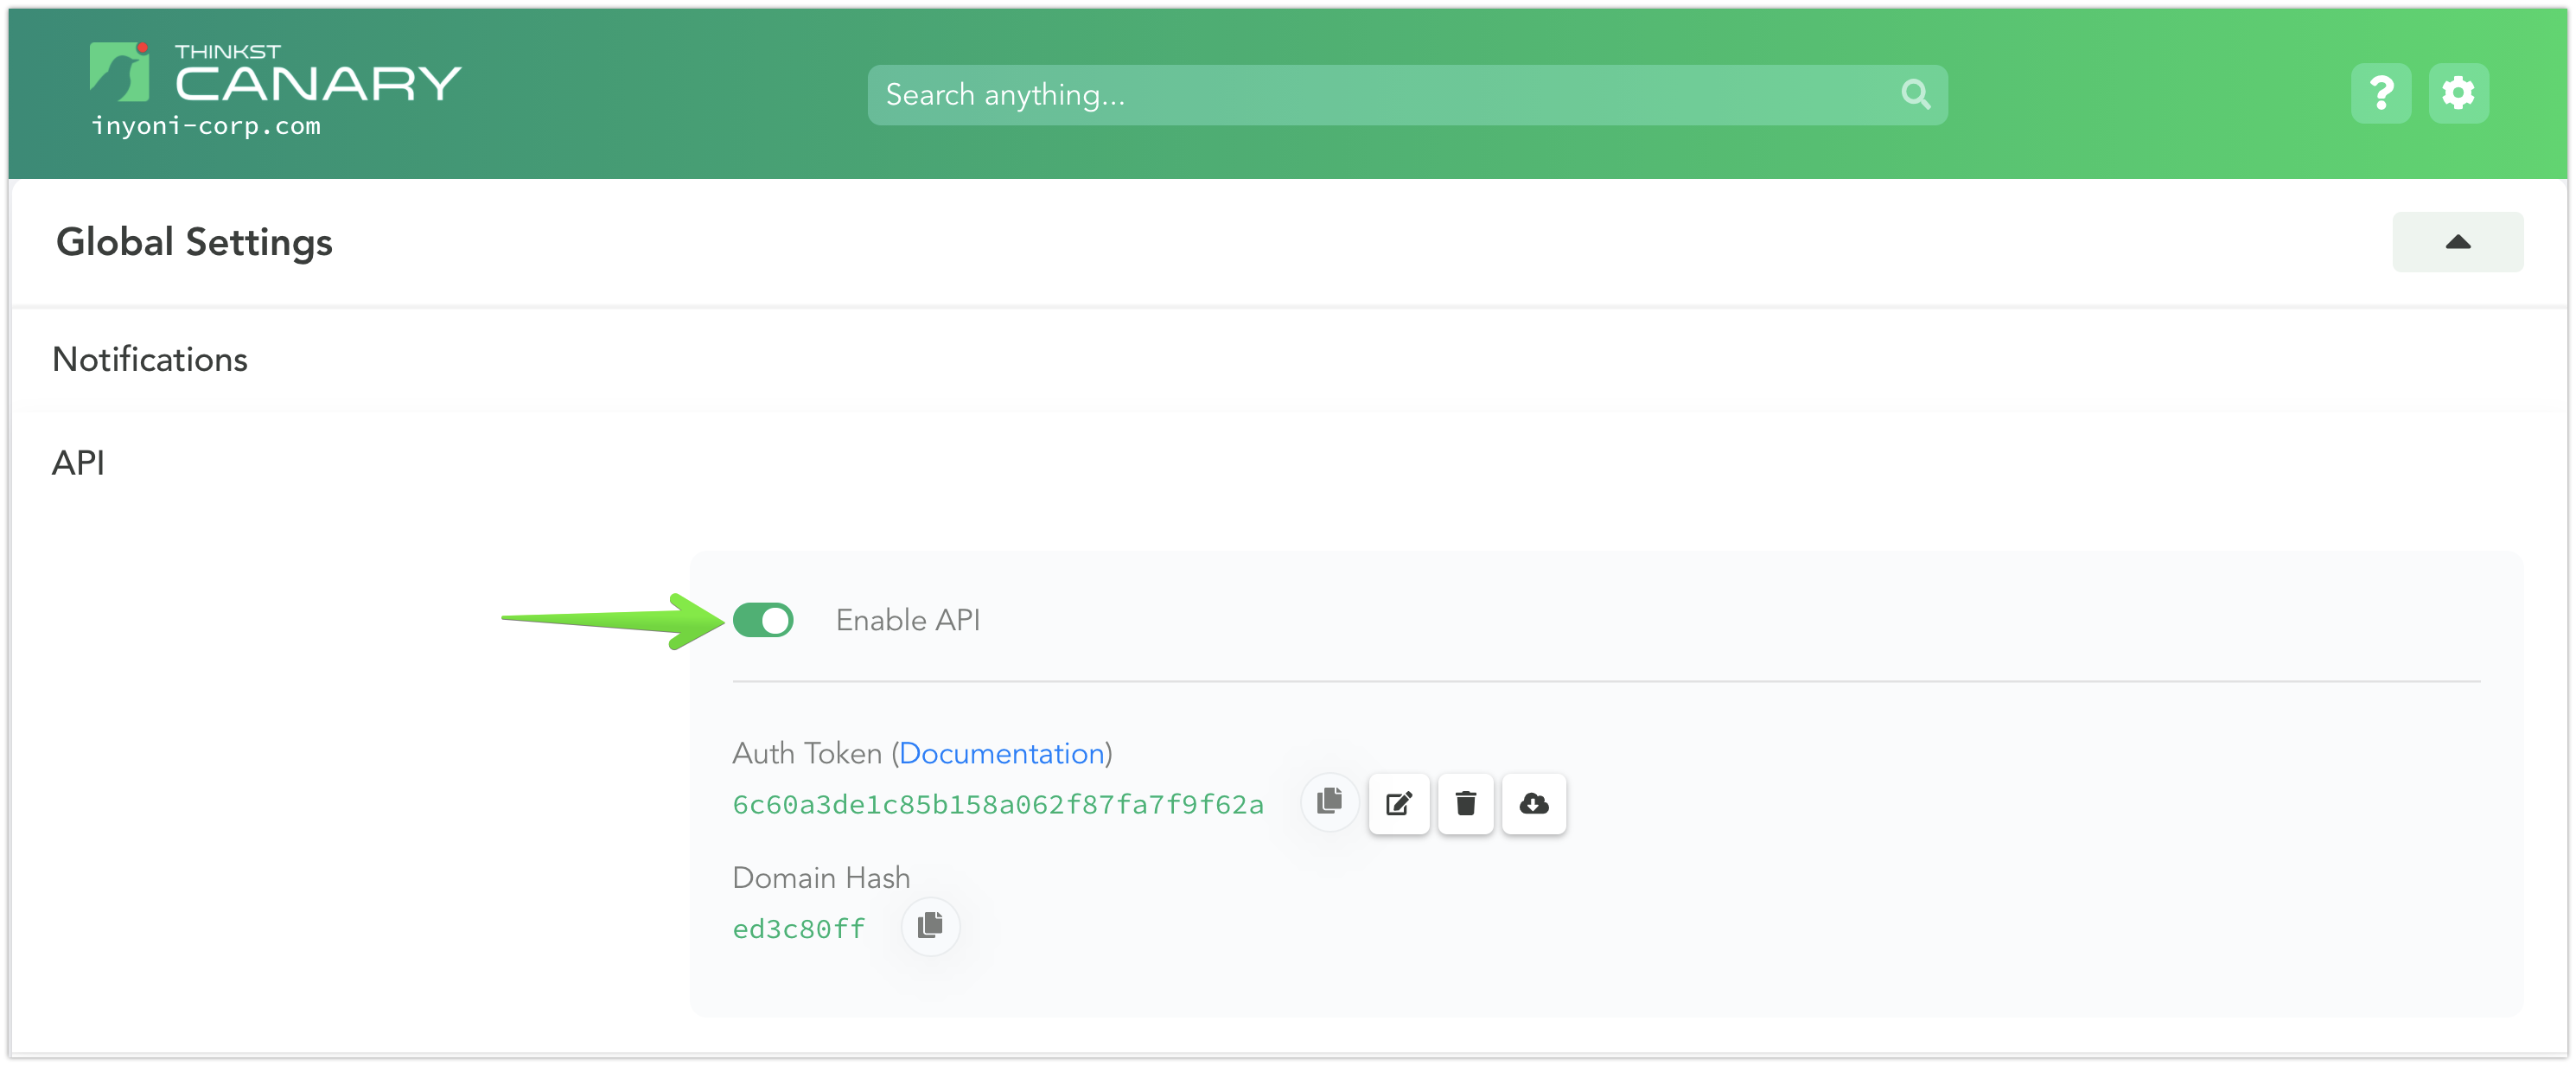Collapse the Global Settings panel
Image resolution: width=2576 pixels, height=1066 pixels.
tap(2457, 242)
